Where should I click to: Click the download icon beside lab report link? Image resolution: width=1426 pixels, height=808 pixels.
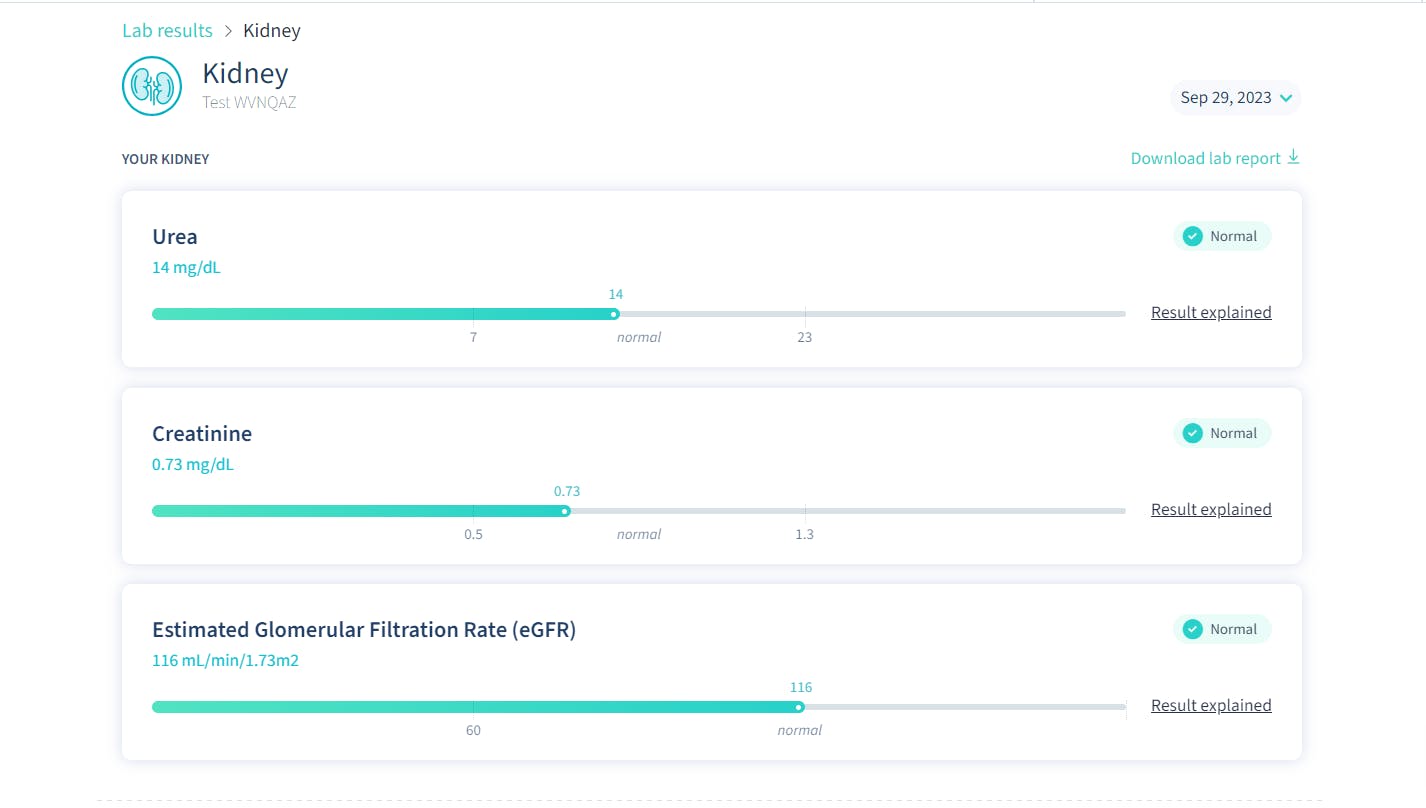coord(1294,157)
